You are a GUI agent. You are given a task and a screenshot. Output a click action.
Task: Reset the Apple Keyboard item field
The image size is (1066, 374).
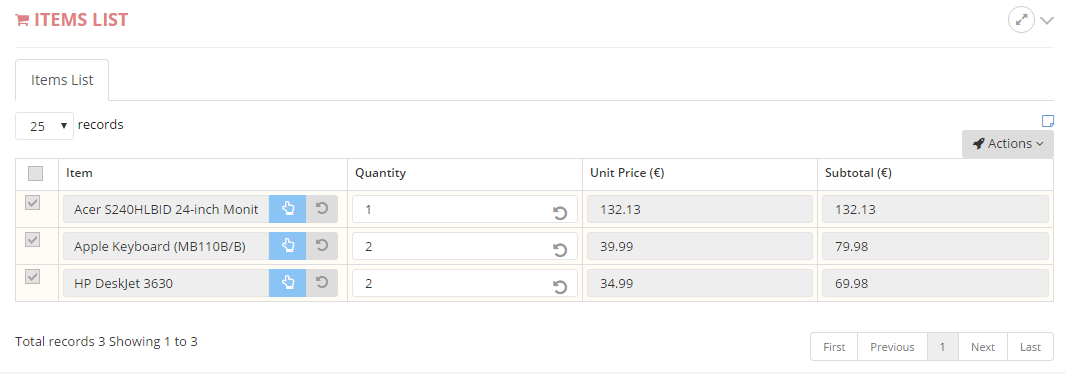[x=322, y=245]
